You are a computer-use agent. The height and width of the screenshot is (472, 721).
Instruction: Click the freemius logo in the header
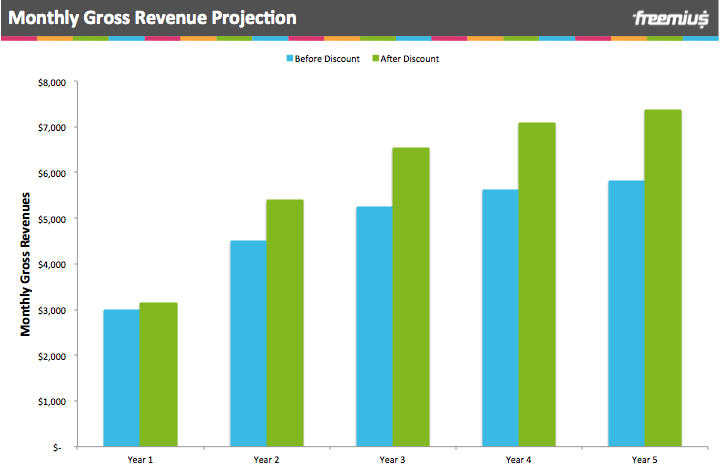coord(671,19)
